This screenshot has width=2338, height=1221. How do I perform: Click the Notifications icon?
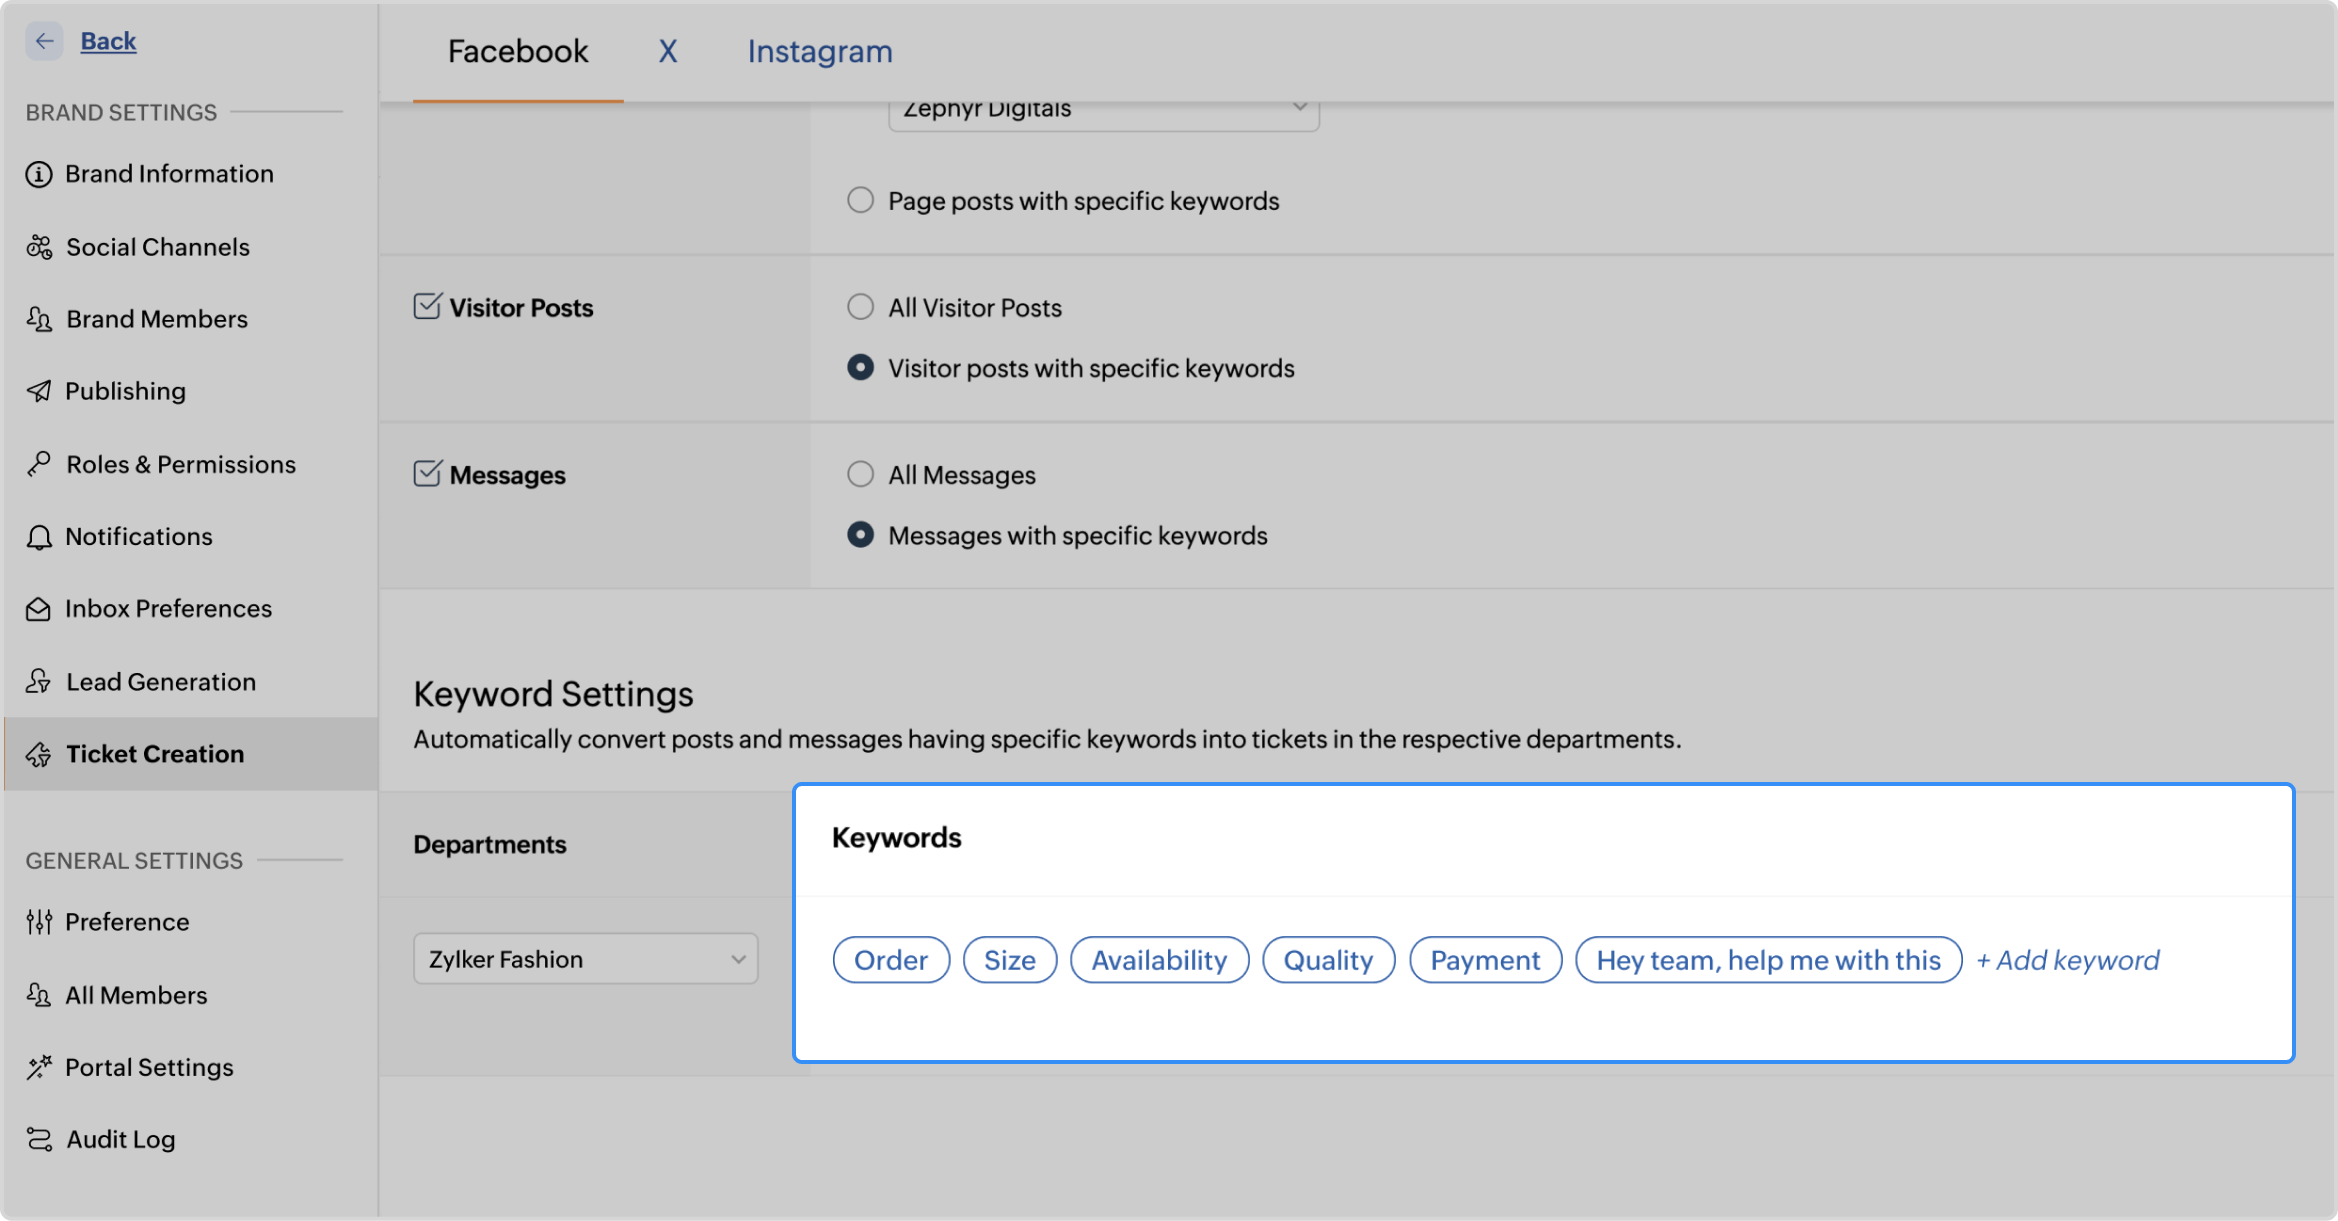[40, 536]
